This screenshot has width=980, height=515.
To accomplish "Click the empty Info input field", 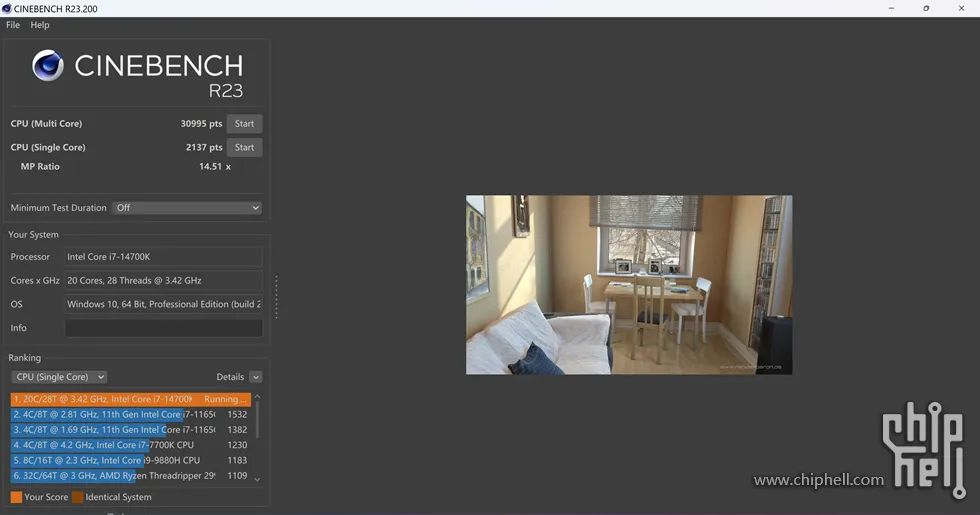I will 164,328.
